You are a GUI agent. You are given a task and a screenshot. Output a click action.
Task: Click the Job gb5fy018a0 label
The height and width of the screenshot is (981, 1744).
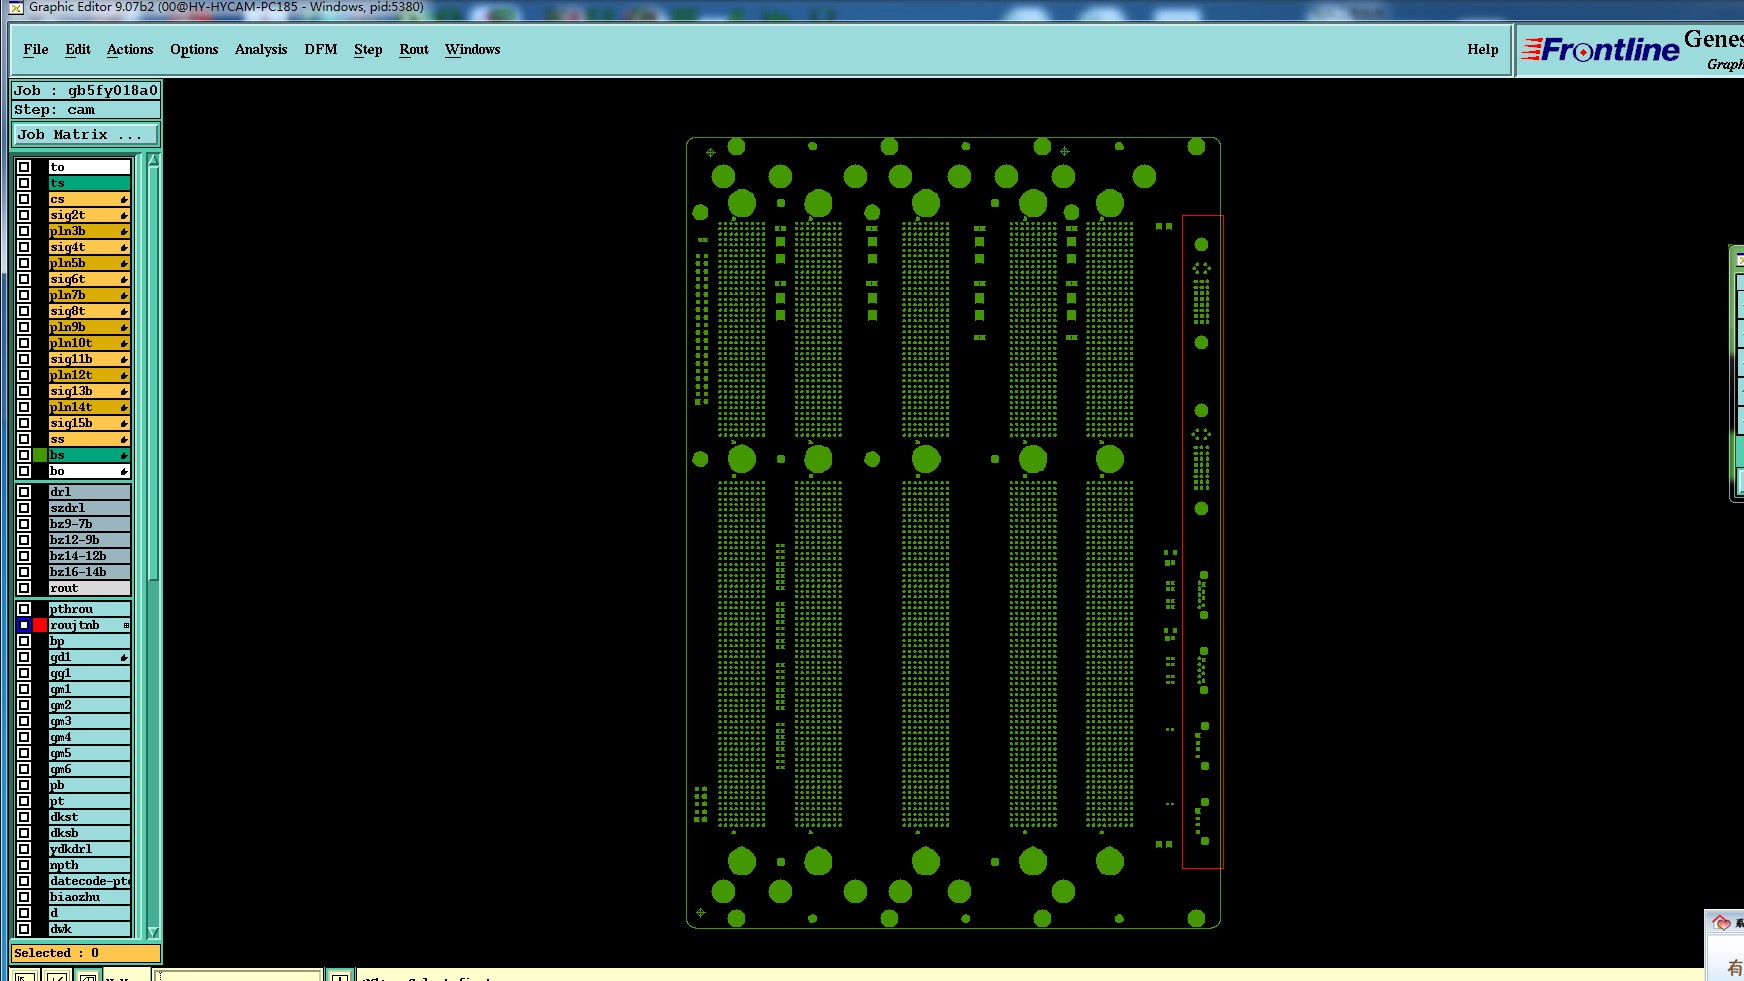86,90
